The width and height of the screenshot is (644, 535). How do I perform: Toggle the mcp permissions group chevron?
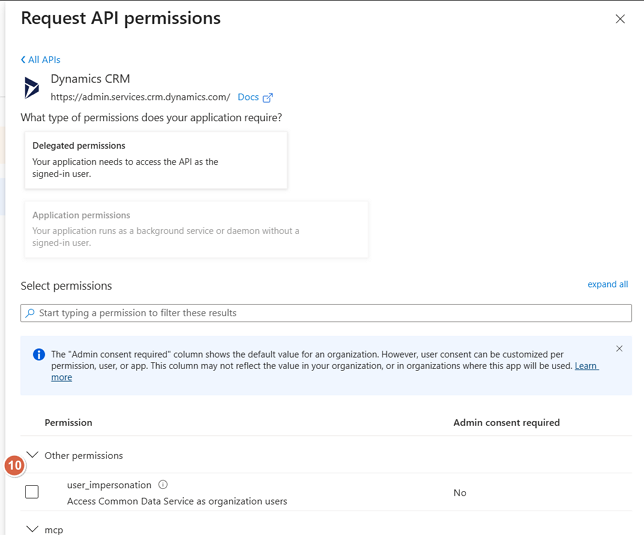tap(32, 529)
